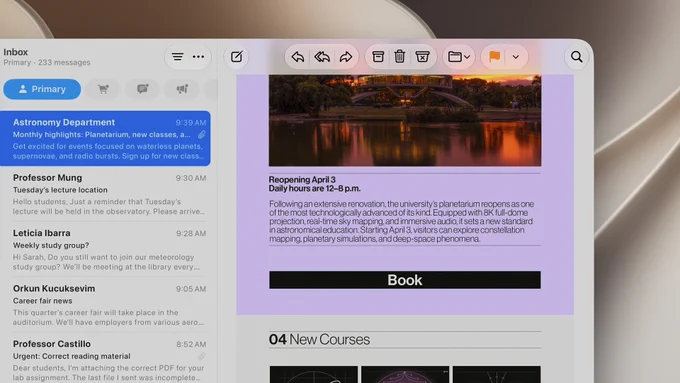
Task: Click the attachment paperclip on Astronomy email
Action: click(202, 134)
